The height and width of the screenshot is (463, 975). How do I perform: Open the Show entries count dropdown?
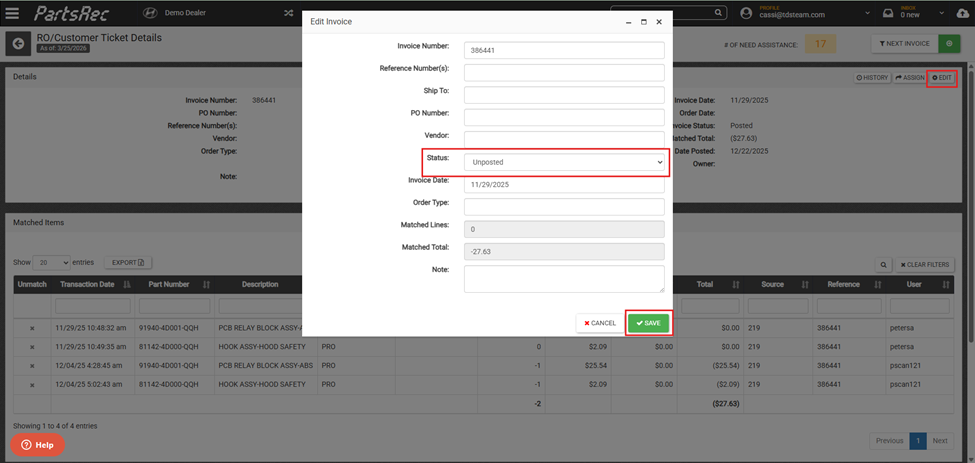click(52, 263)
